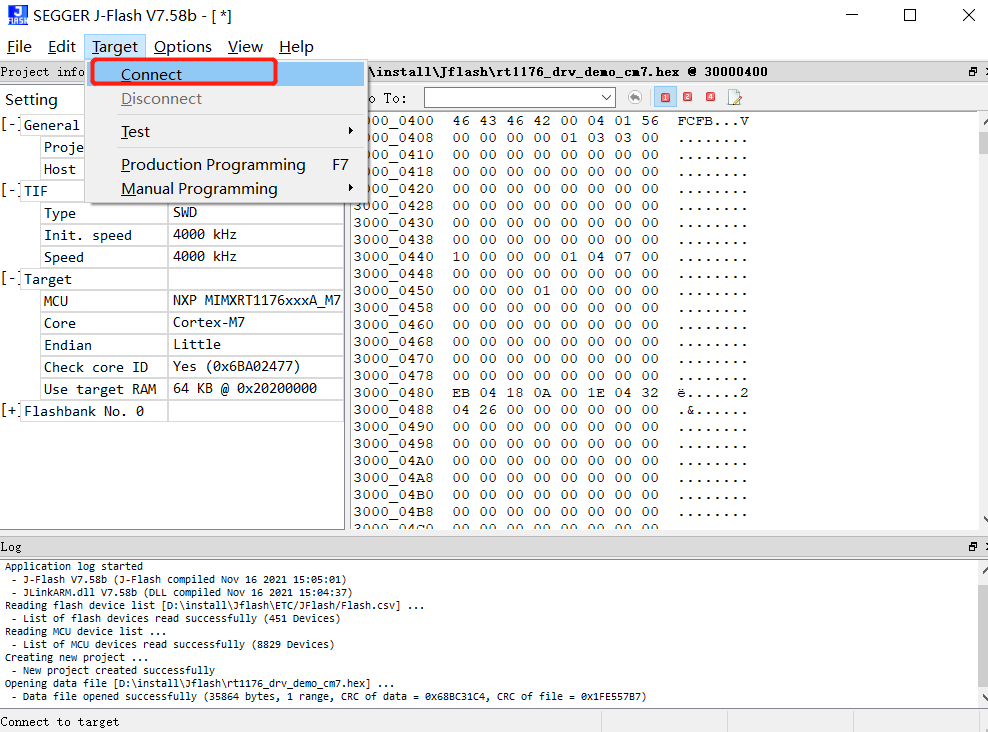Click the go-back arrow icon in hex viewer
This screenshot has height=732, width=988.
point(635,97)
